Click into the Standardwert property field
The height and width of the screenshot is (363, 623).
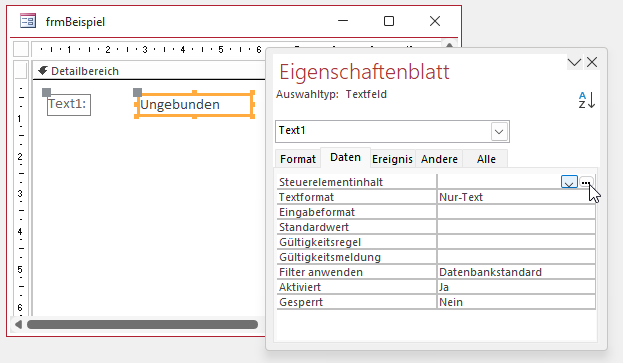pos(516,227)
